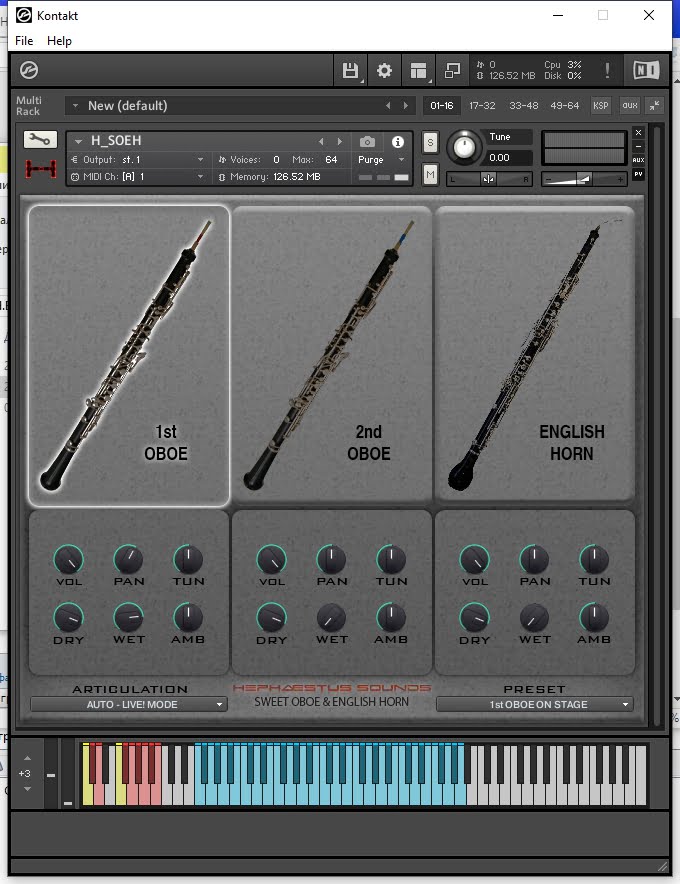Screen dimensions: 680x884
Task: Switch to rack page 49-64
Action: pyautogui.click(x=564, y=105)
